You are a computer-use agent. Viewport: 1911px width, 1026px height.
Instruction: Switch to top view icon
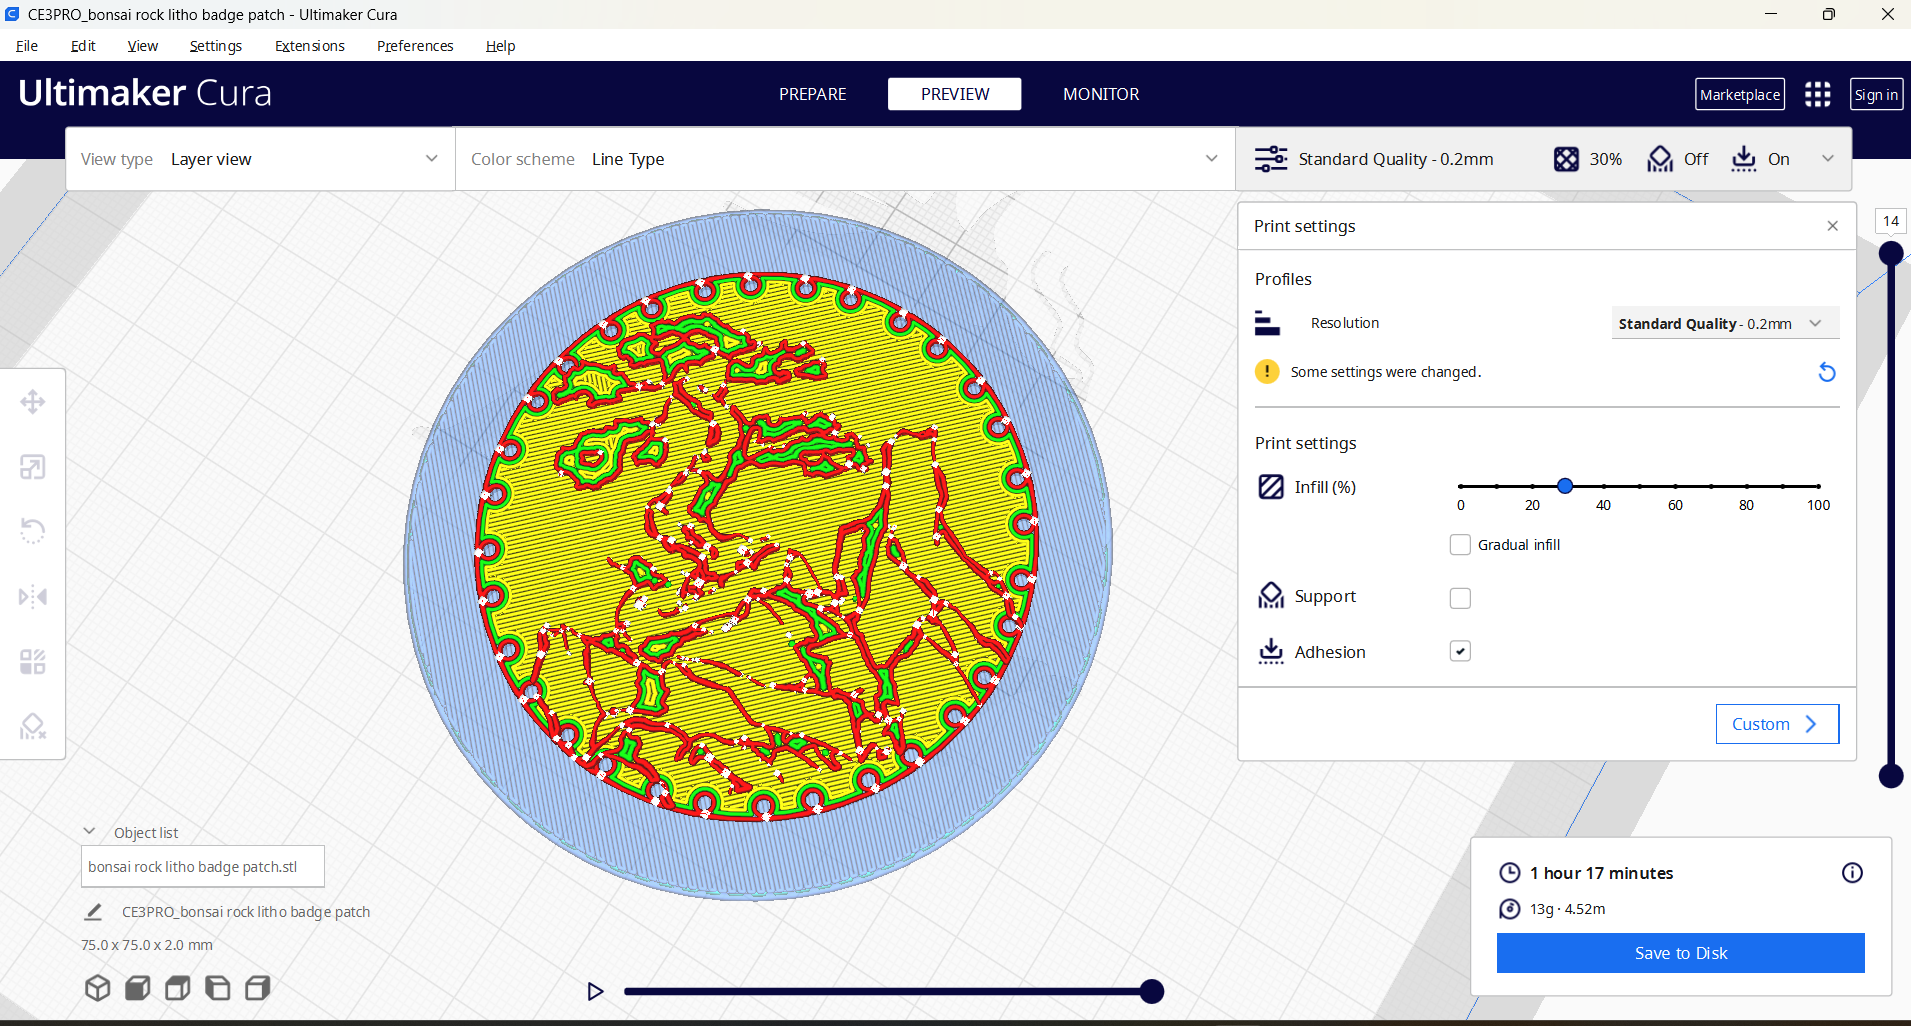(x=177, y=988)
